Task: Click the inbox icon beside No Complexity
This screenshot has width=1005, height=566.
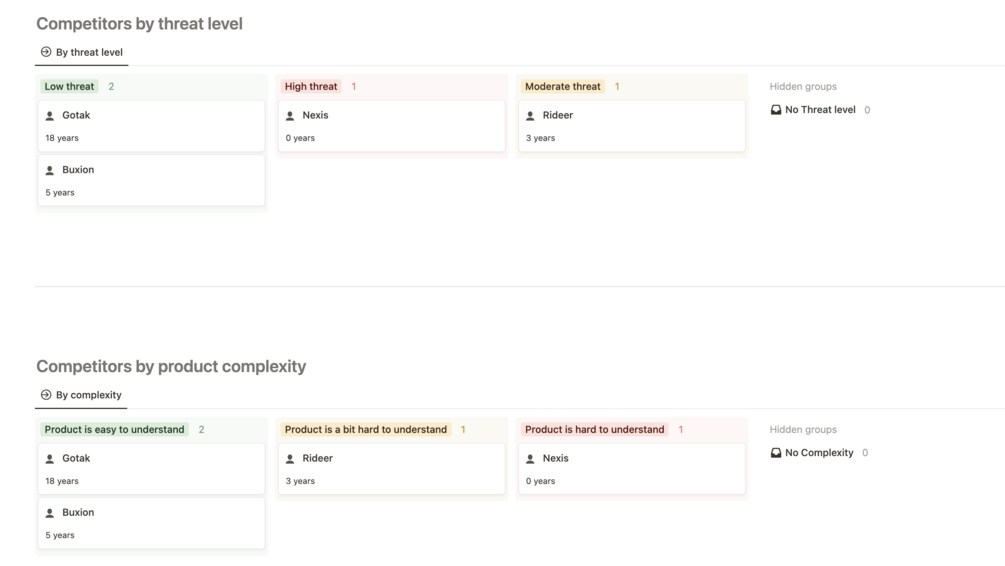Action: click(x=776, y=453)
